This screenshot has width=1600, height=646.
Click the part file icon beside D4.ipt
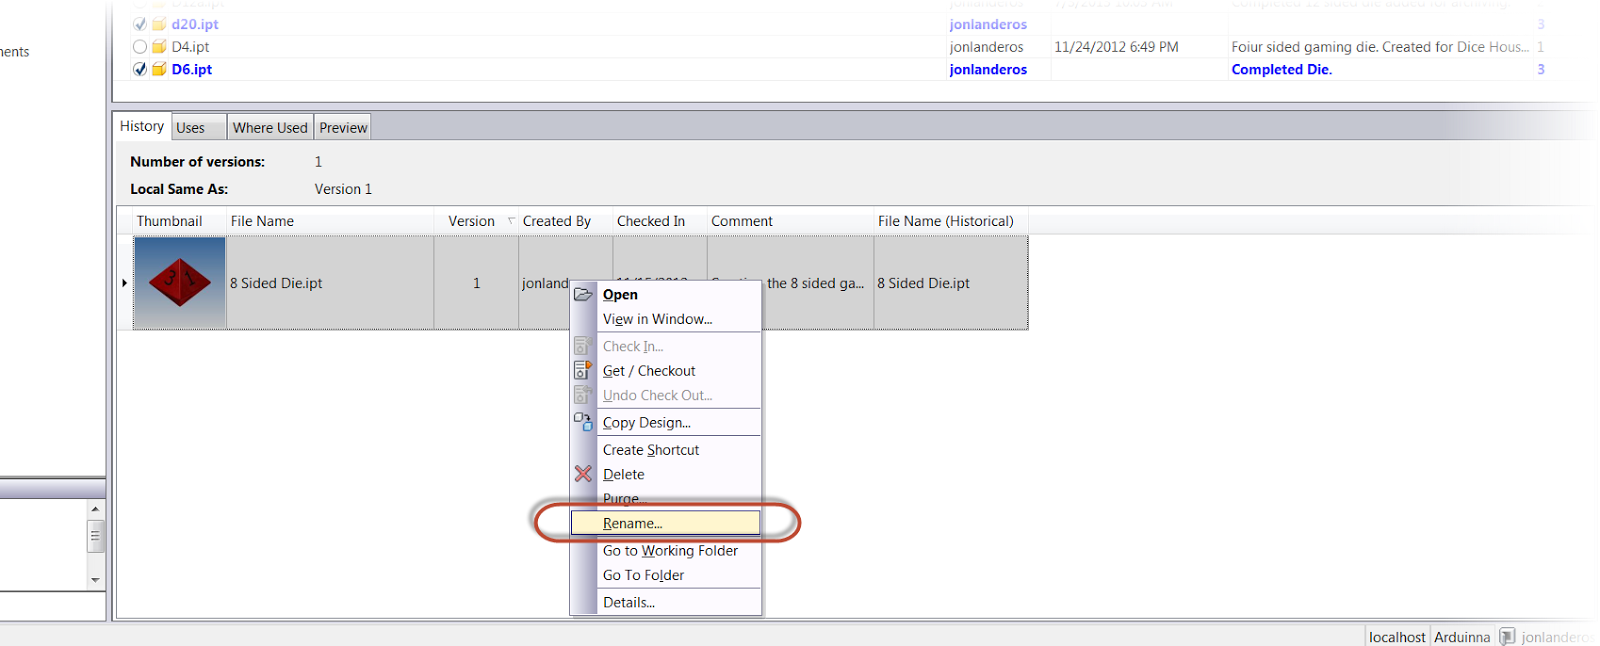(159, 46)
